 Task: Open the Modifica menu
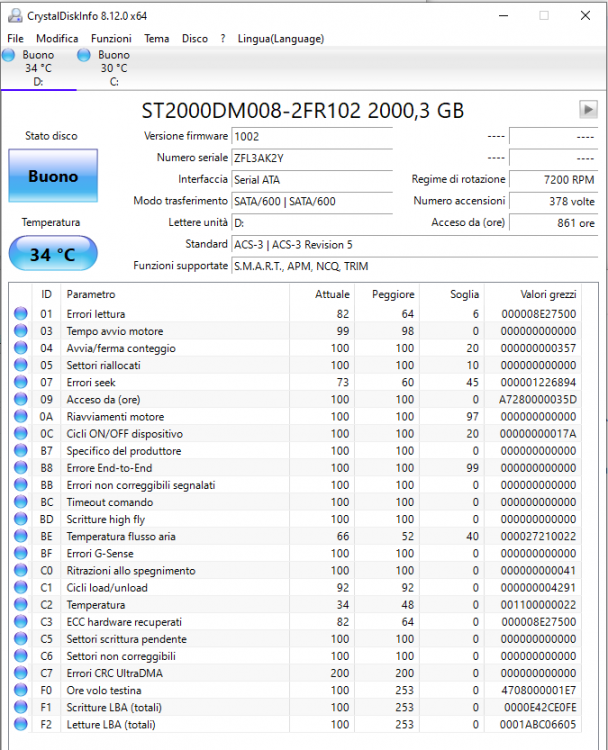[x=57, y=38]
